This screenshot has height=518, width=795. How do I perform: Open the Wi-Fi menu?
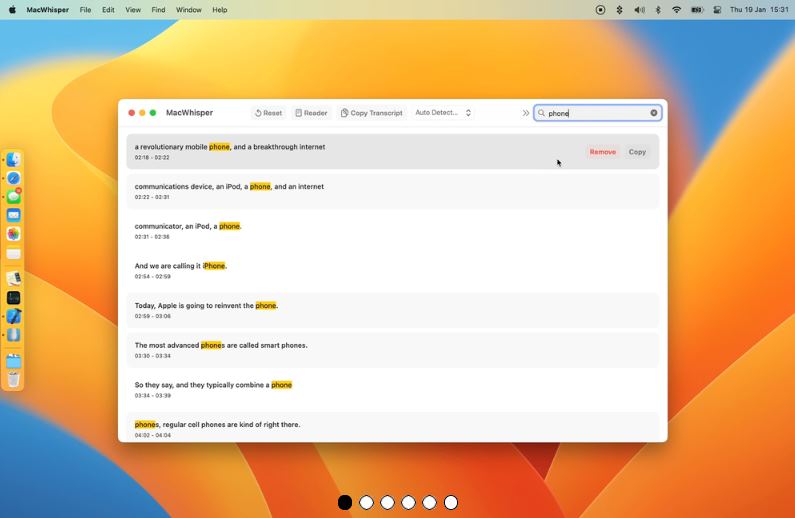pyautogui.click(x=676, y=10)
